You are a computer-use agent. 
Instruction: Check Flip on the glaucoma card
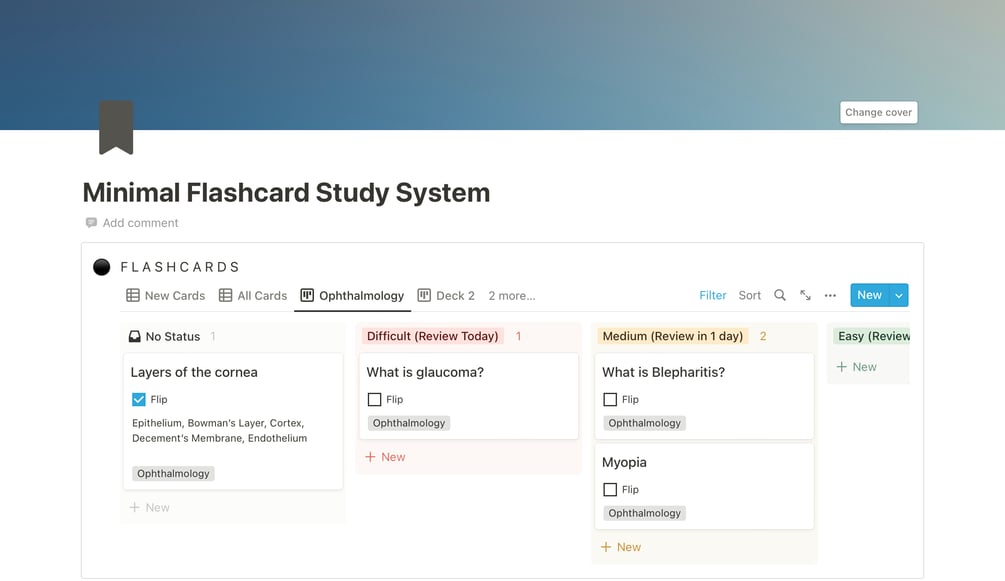(x=373, y=399)
